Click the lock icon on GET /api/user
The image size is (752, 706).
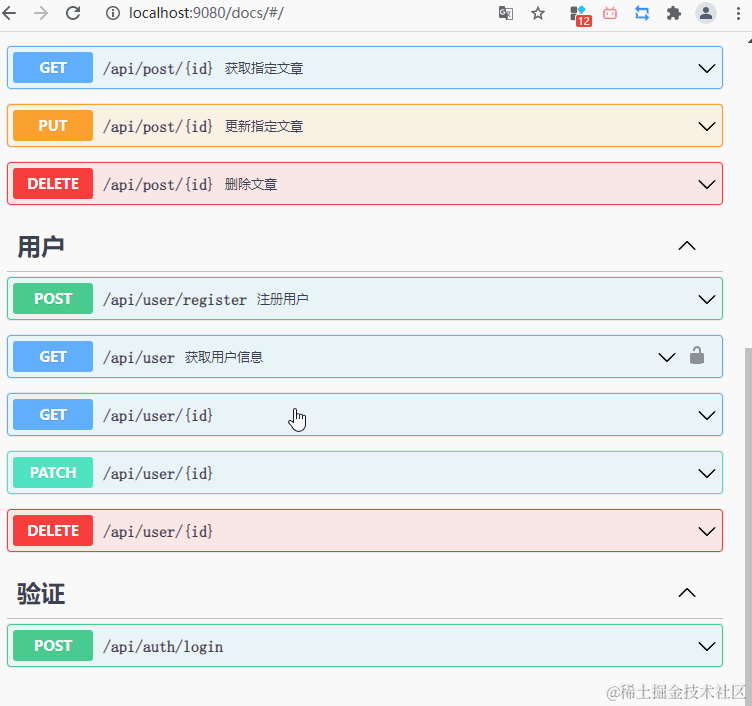[697, 355]
